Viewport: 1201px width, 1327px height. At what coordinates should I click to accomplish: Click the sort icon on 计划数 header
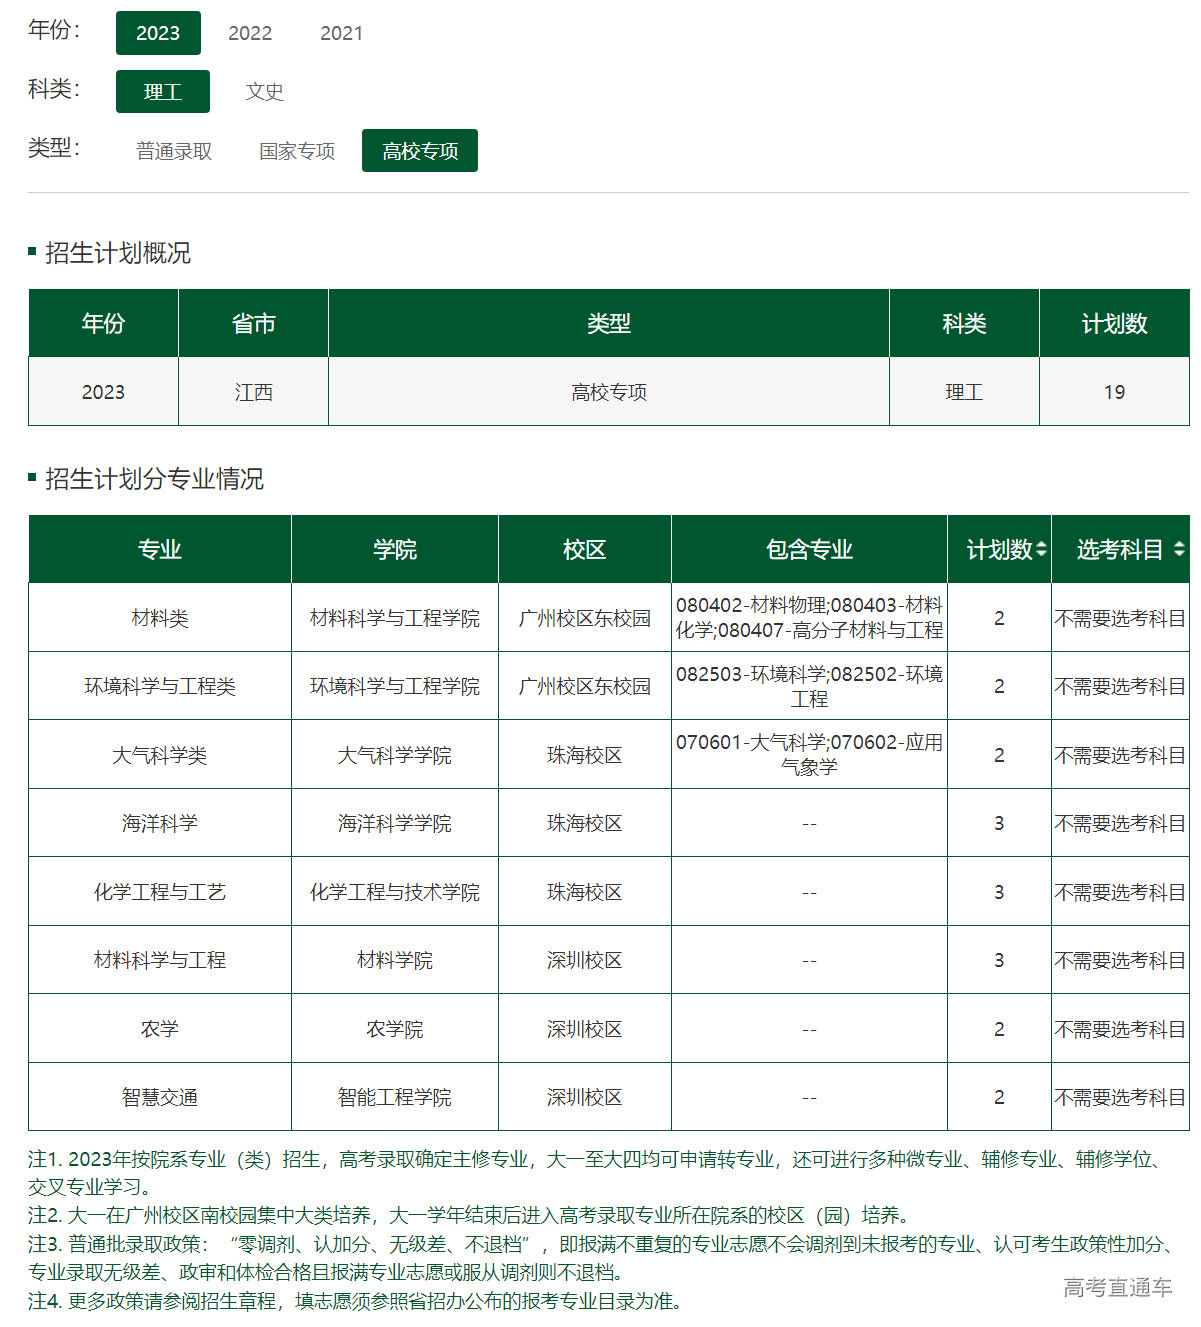coord(1042,548)
